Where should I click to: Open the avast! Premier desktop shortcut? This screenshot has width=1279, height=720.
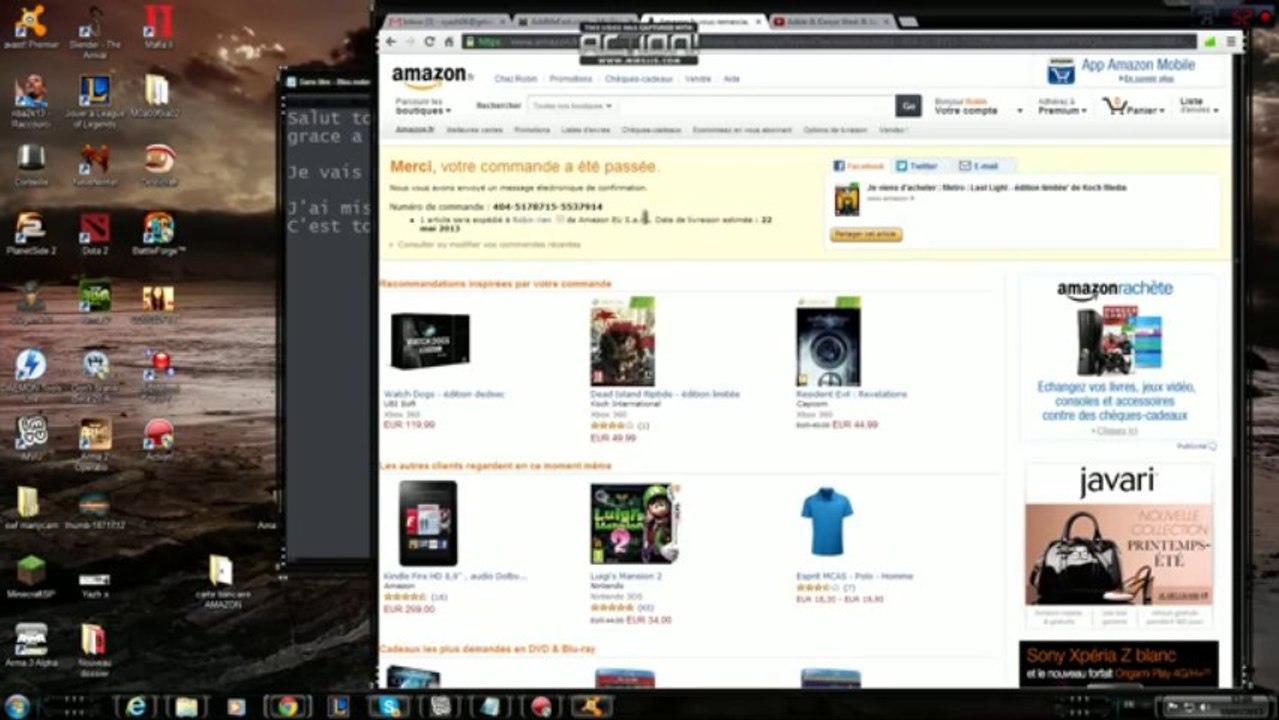pos(30,27)
